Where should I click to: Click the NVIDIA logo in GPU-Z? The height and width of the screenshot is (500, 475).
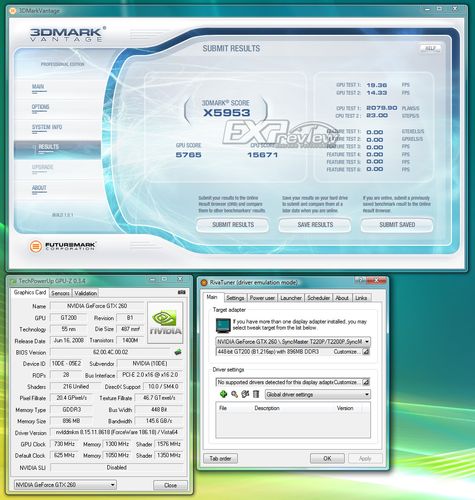click(165, 322)
